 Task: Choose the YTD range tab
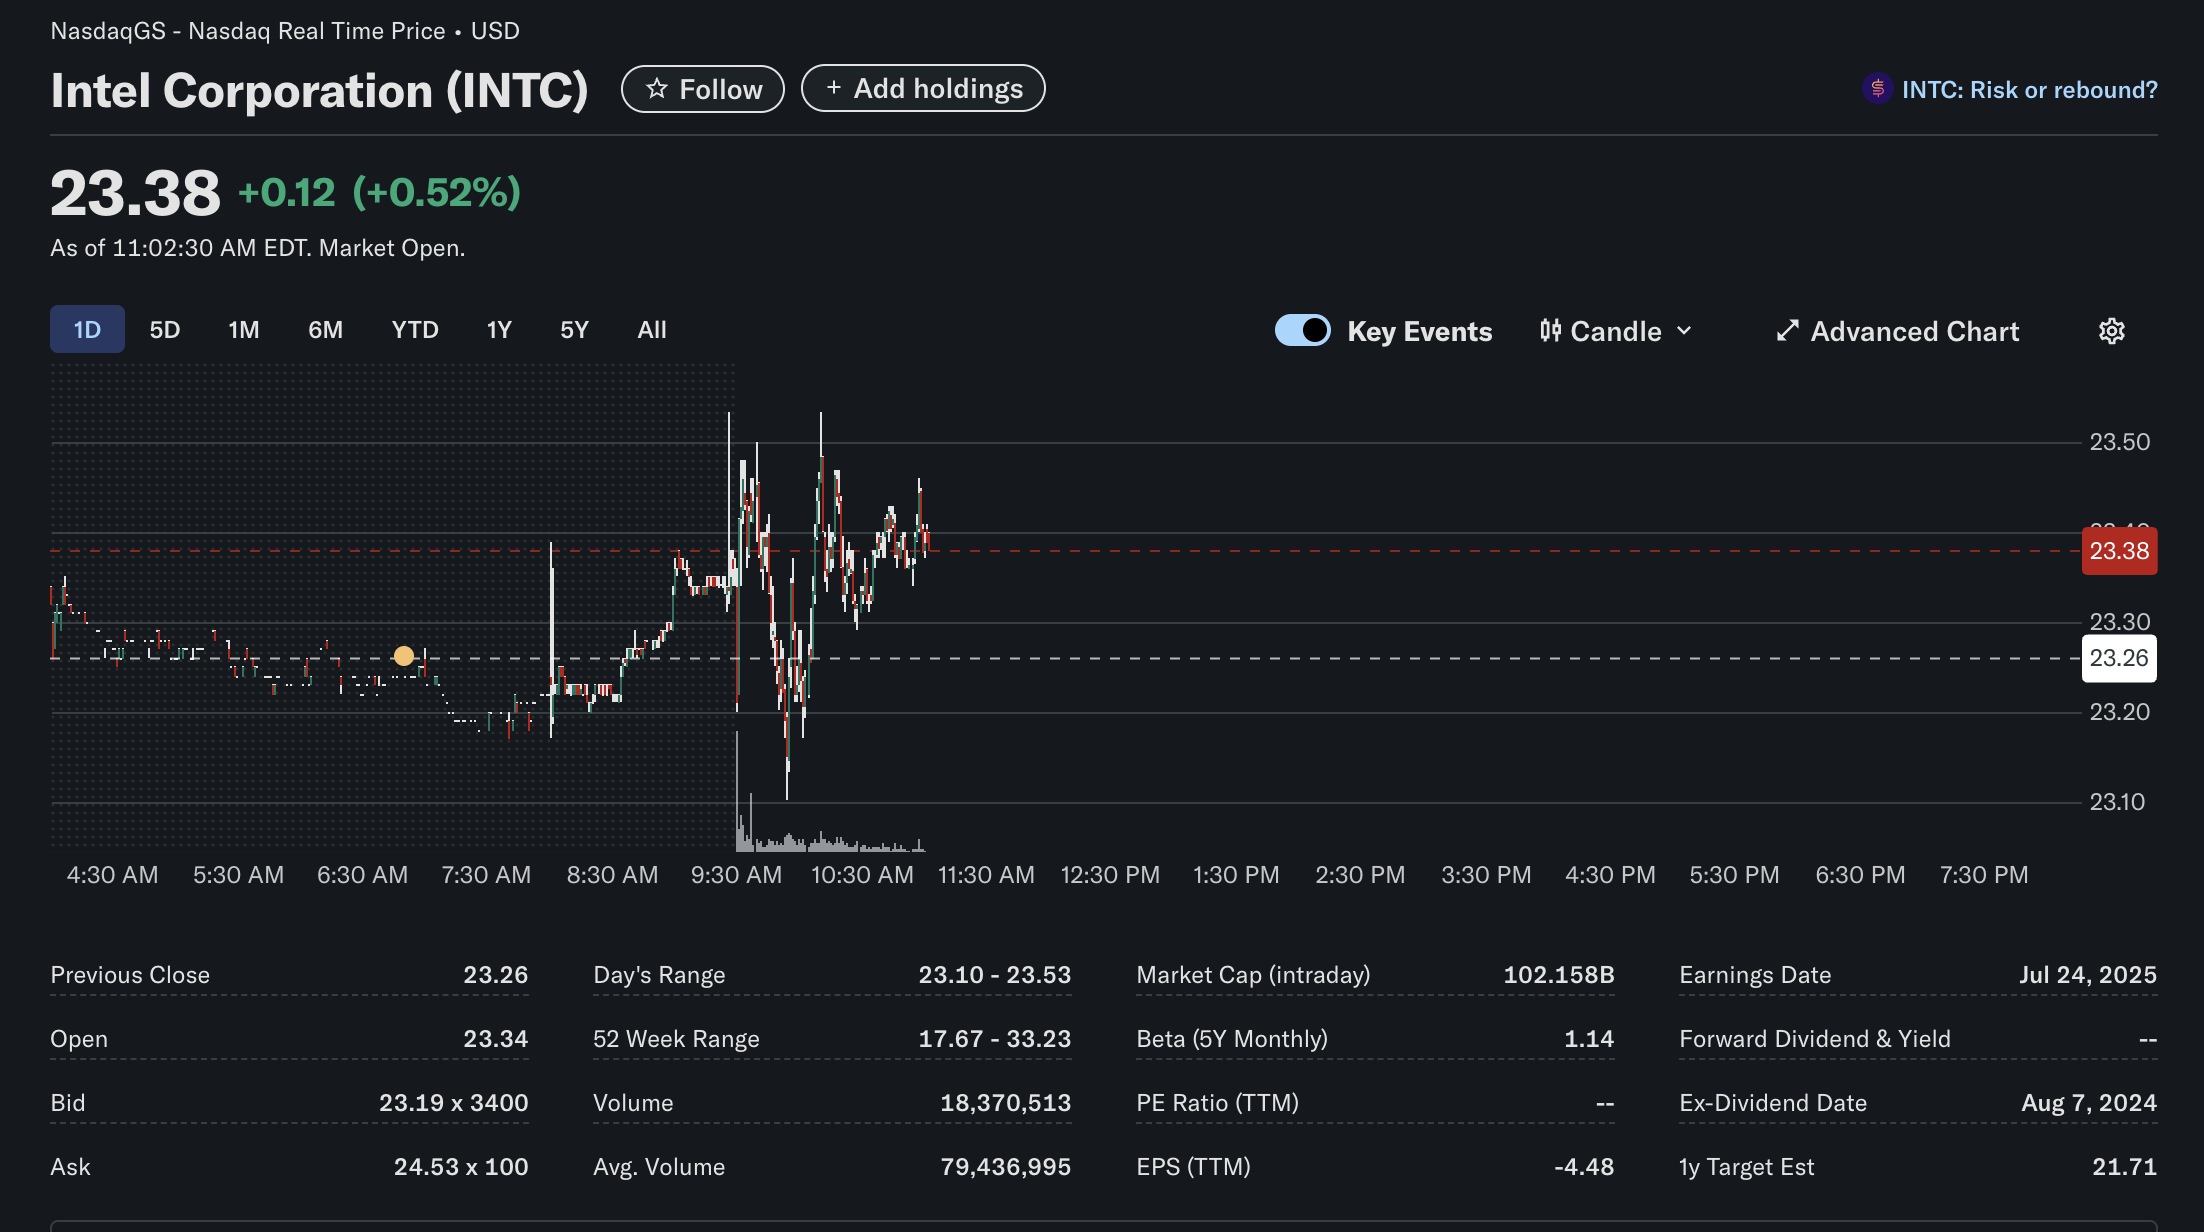pos(415,329)
